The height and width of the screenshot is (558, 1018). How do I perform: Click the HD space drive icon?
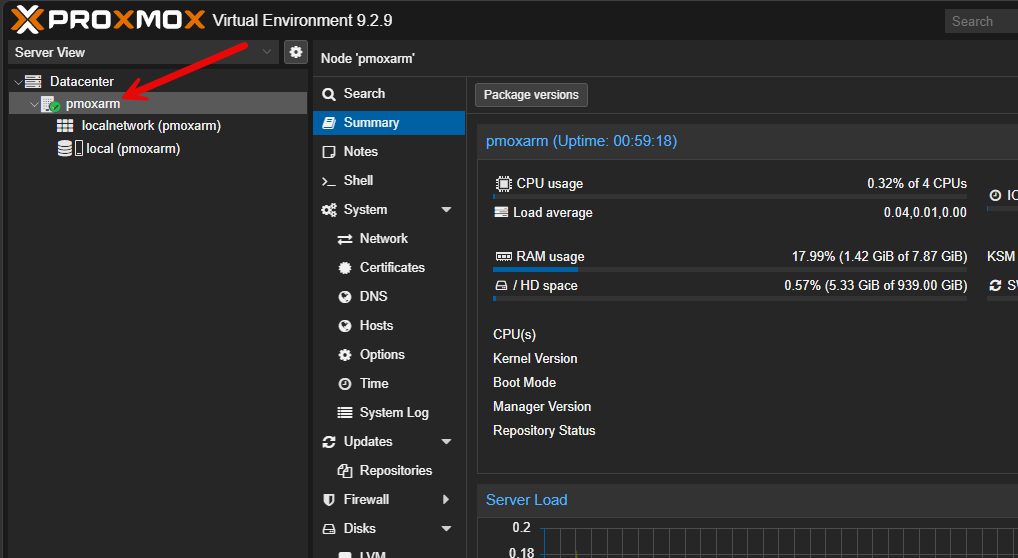[x=501, y=286]
